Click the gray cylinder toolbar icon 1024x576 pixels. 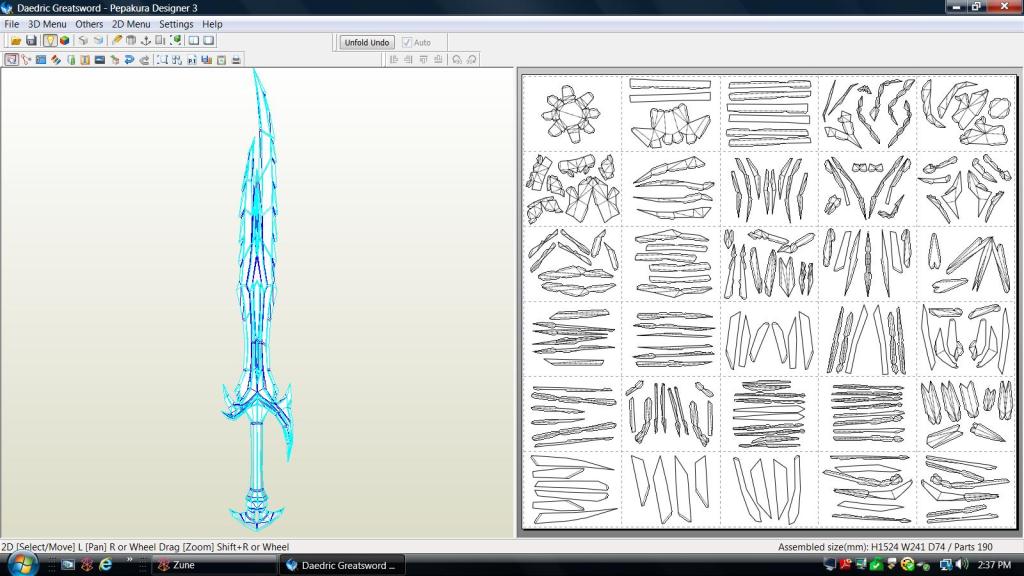(x=131, y=40)
